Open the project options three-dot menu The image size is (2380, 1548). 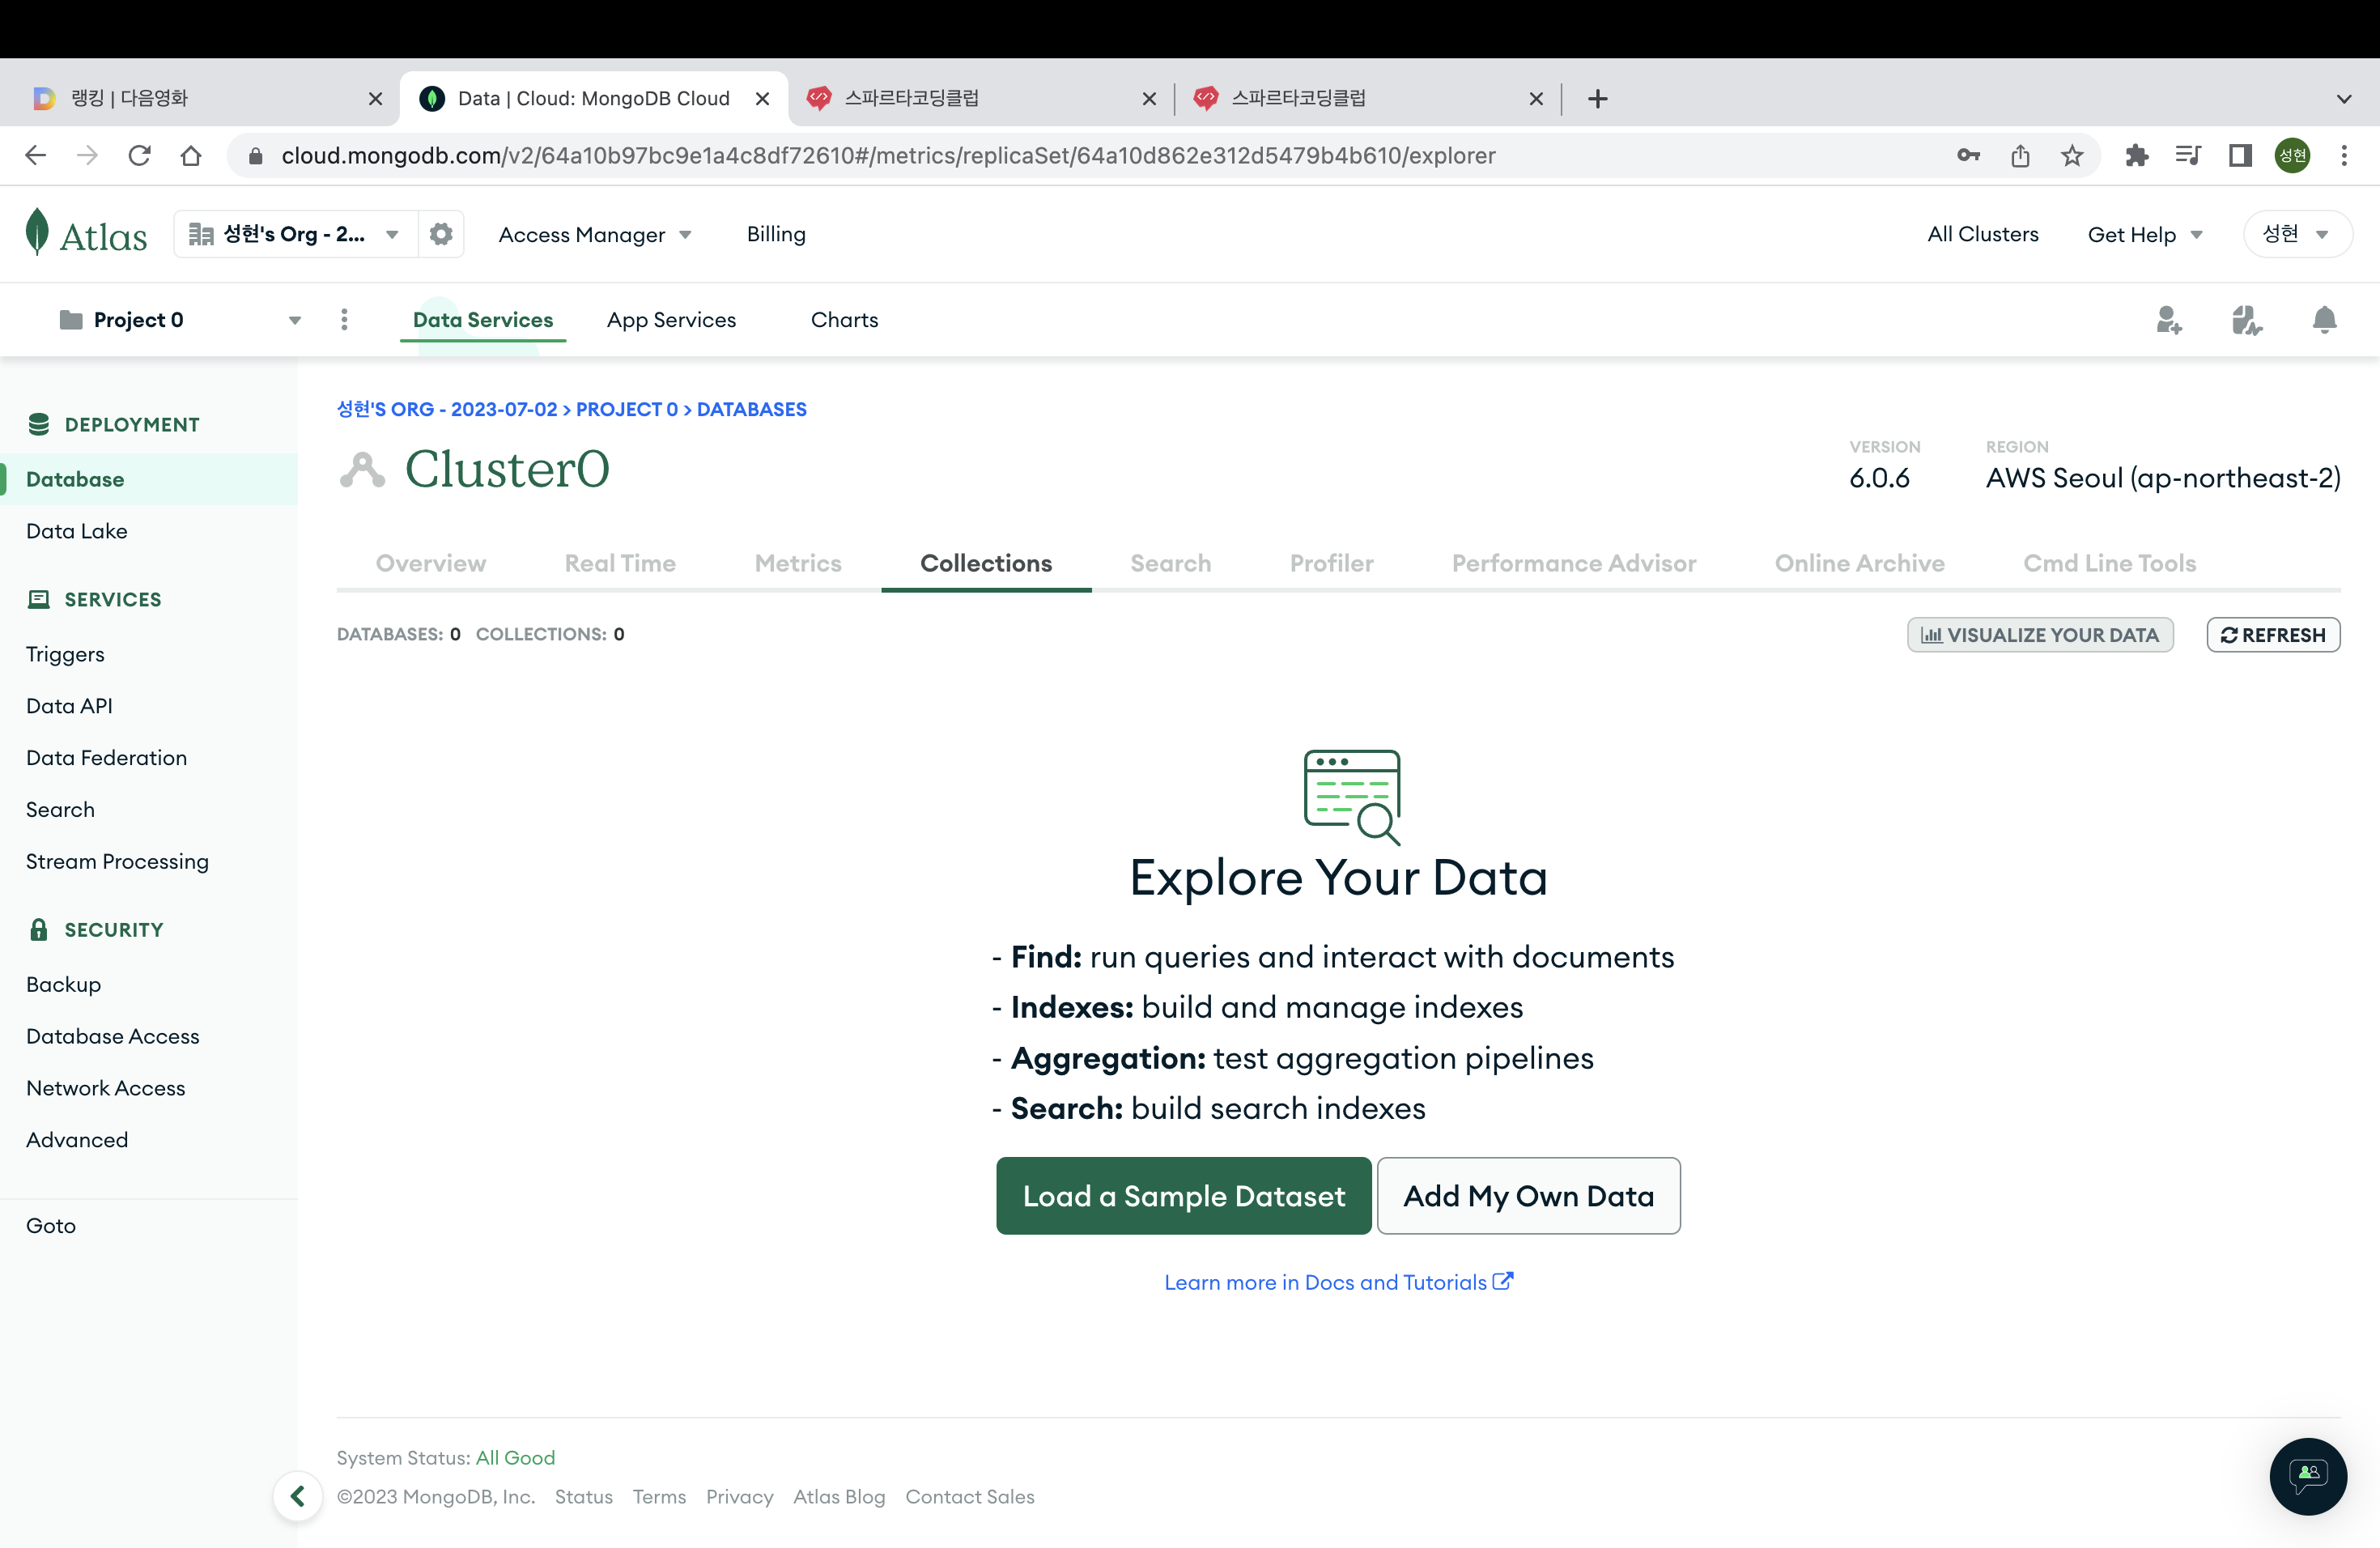[x=344, y=319]
